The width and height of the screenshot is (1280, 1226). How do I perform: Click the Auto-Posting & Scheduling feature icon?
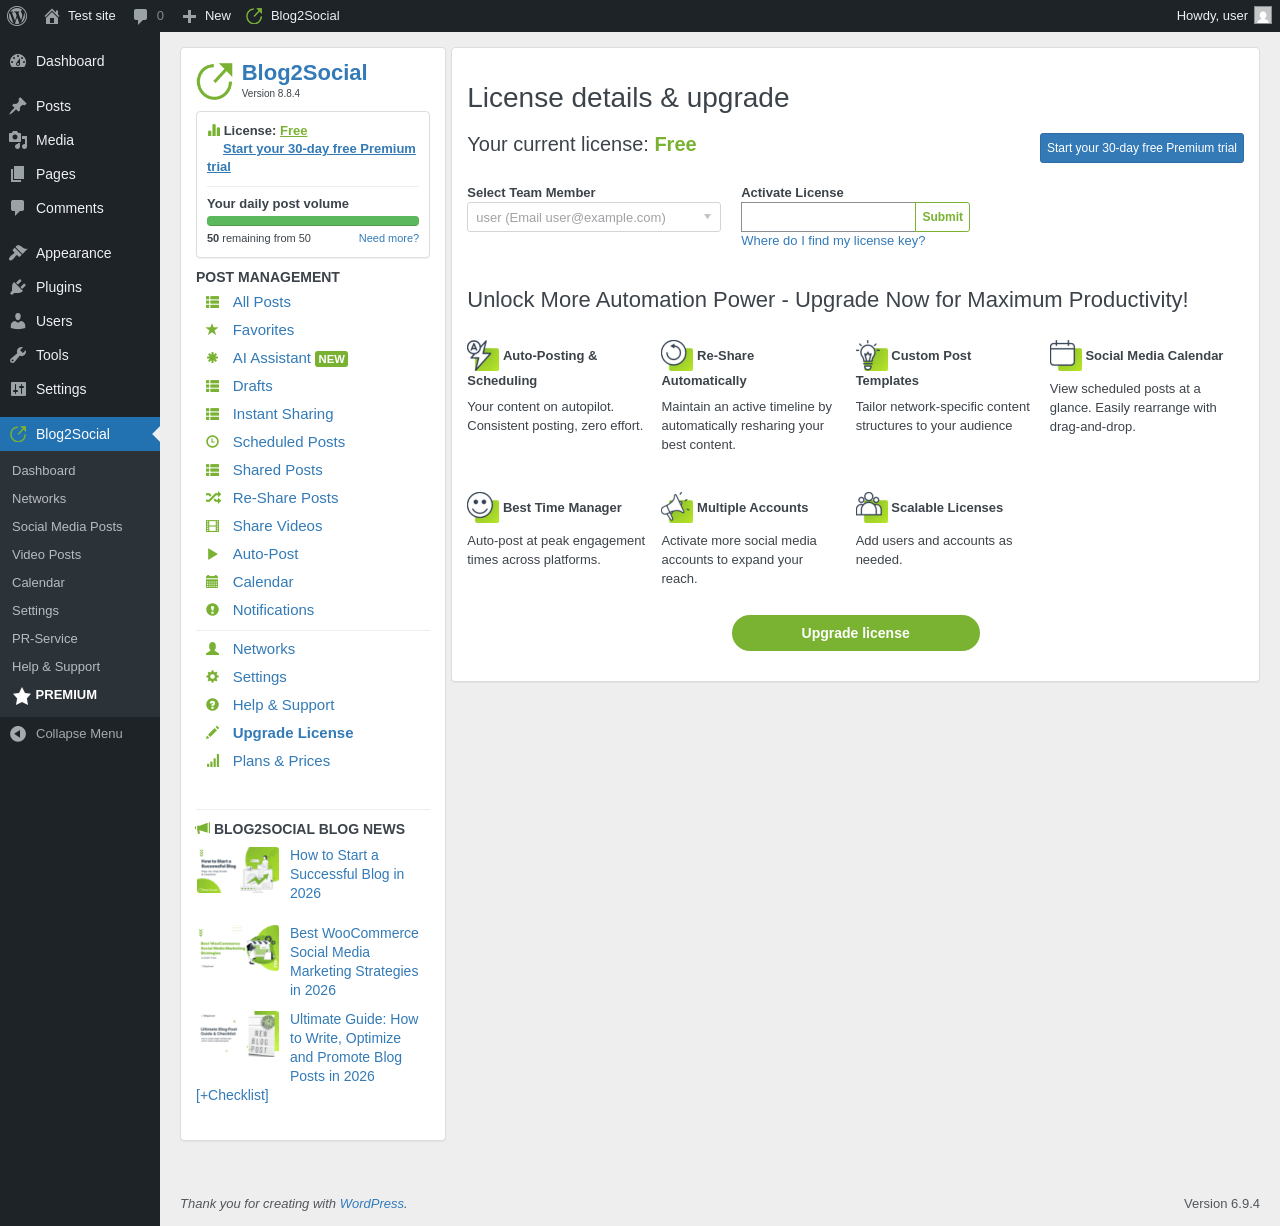[x=483, y=355]
